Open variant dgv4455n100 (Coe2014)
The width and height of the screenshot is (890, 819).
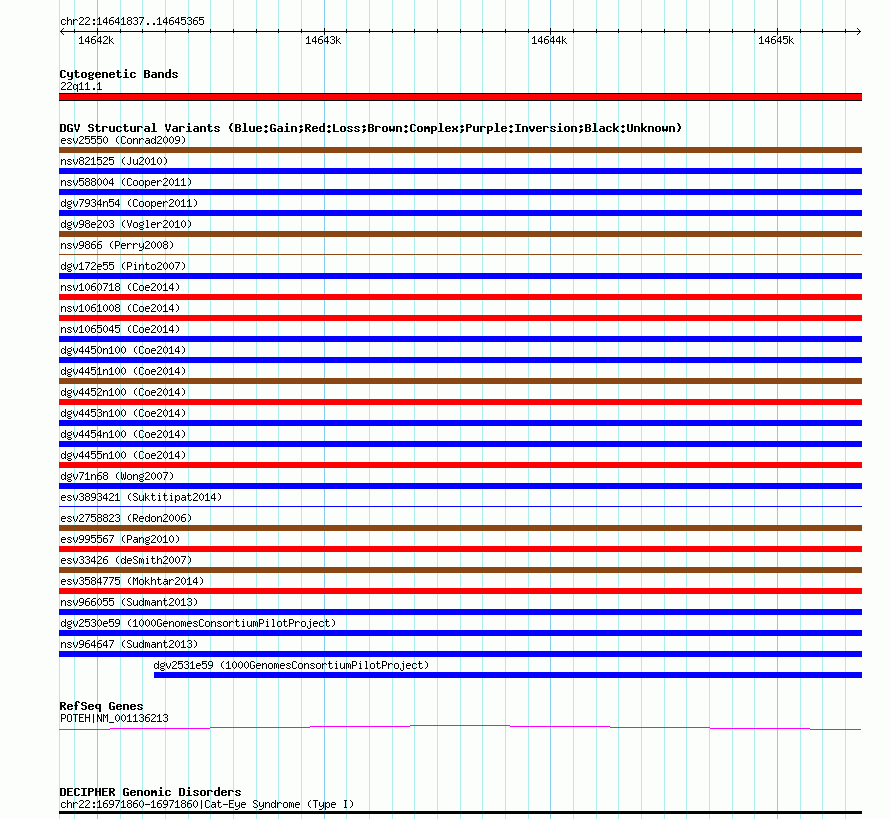123,455
